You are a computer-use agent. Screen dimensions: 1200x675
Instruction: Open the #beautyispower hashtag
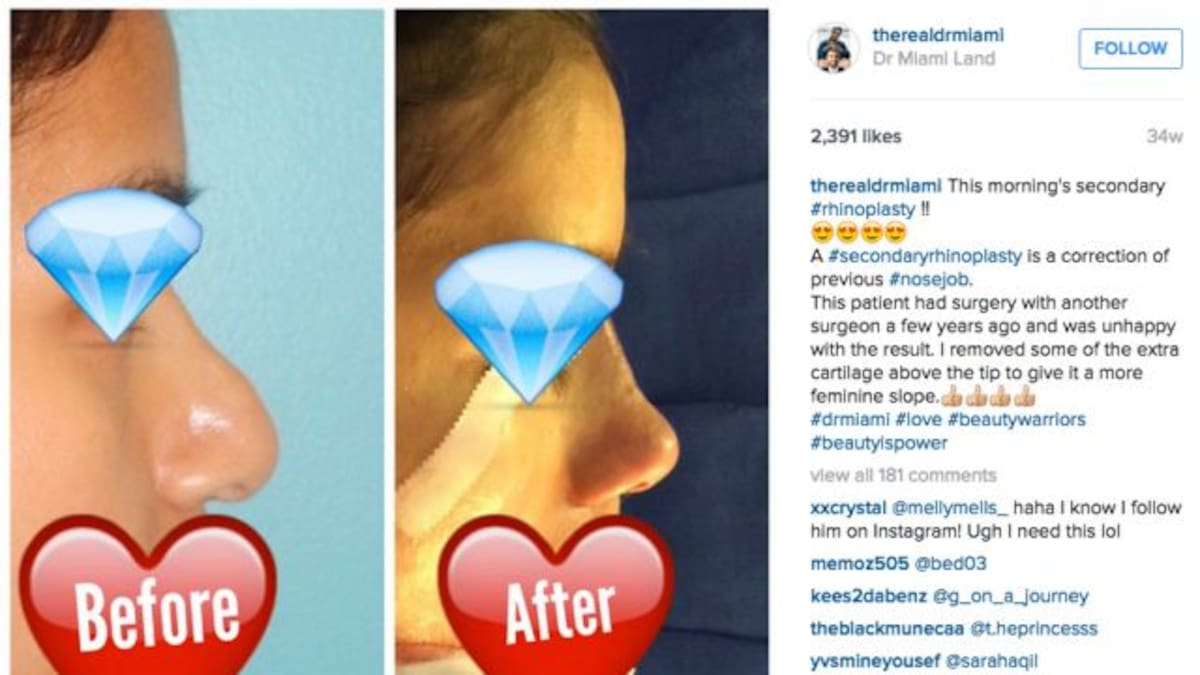pos(879,443)
